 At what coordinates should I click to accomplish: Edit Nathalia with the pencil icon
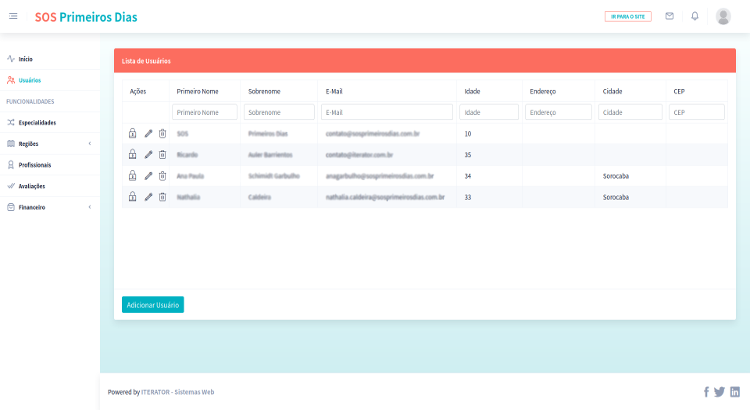(148, 197)
